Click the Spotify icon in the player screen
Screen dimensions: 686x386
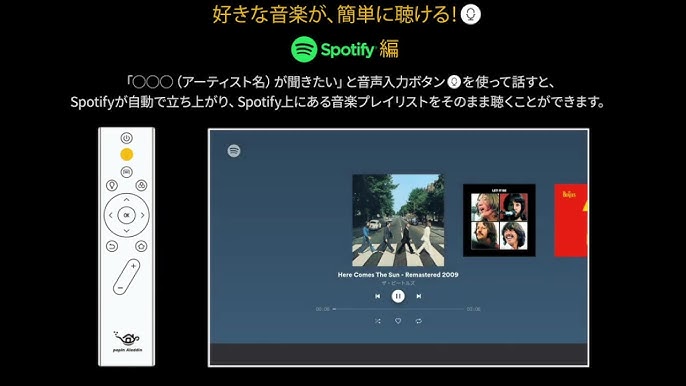[x=234, y=151]
